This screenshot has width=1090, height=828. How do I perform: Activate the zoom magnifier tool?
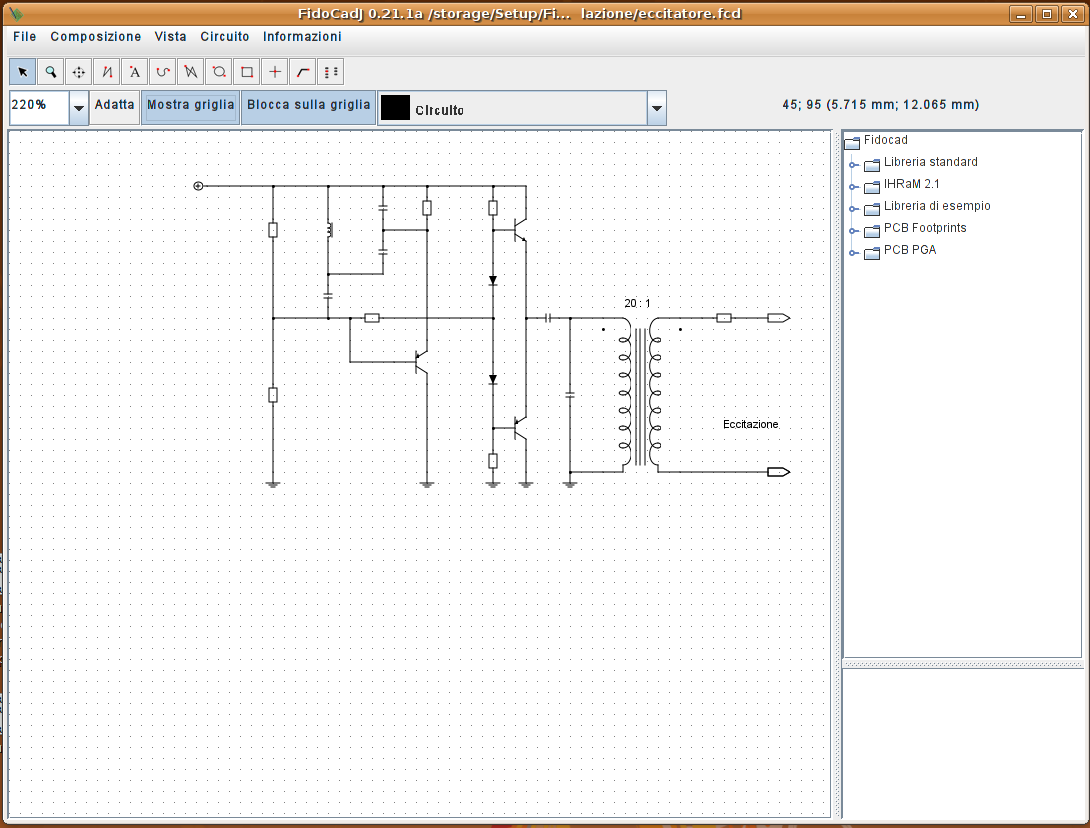coord(50,72)
